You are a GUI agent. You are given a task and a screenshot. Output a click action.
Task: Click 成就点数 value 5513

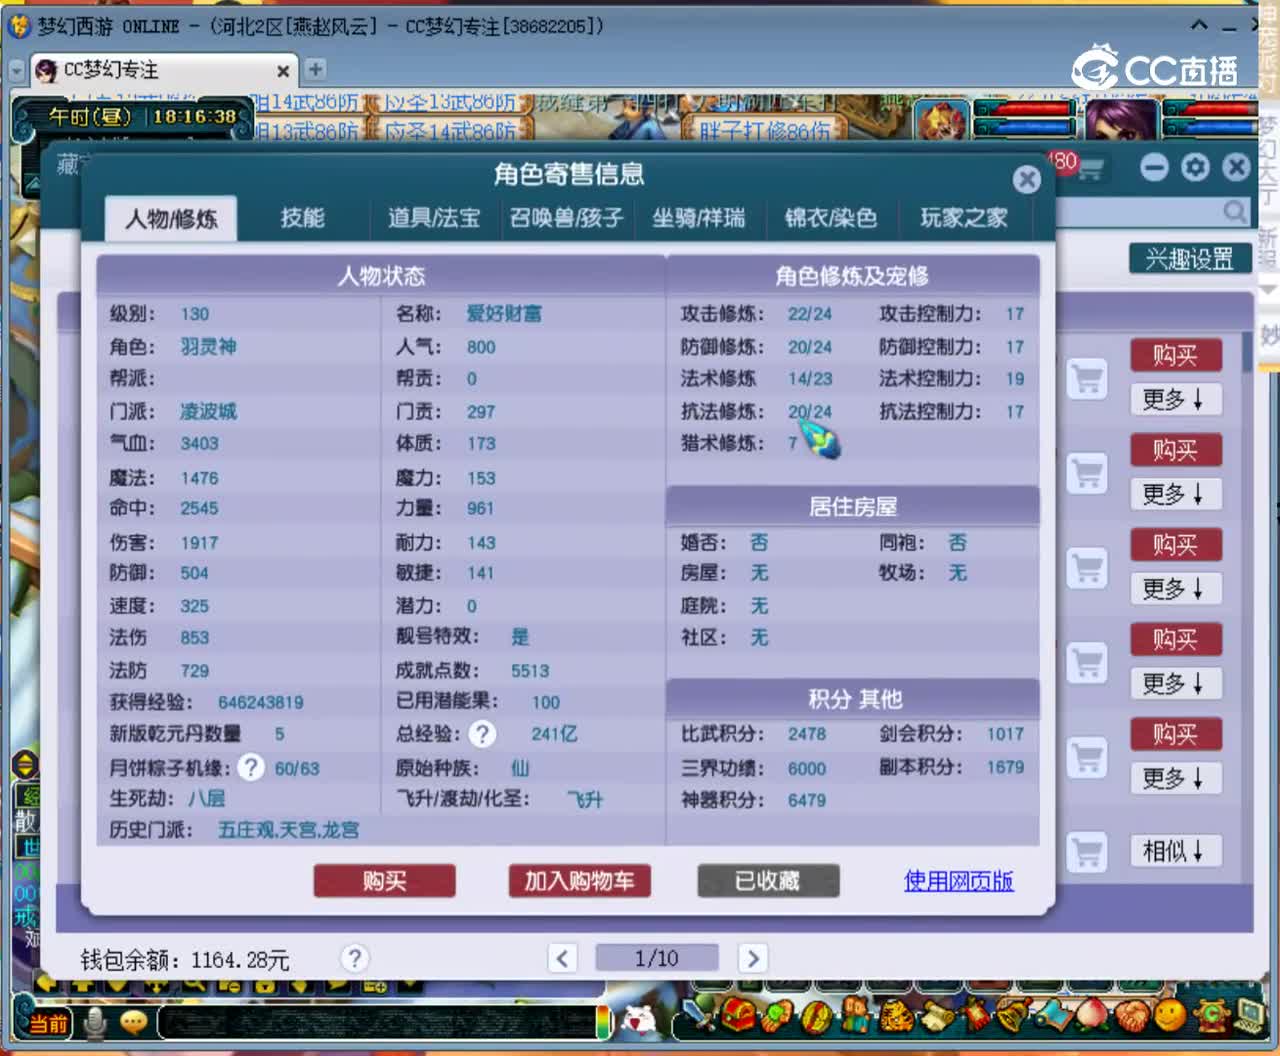coord(530,671)
